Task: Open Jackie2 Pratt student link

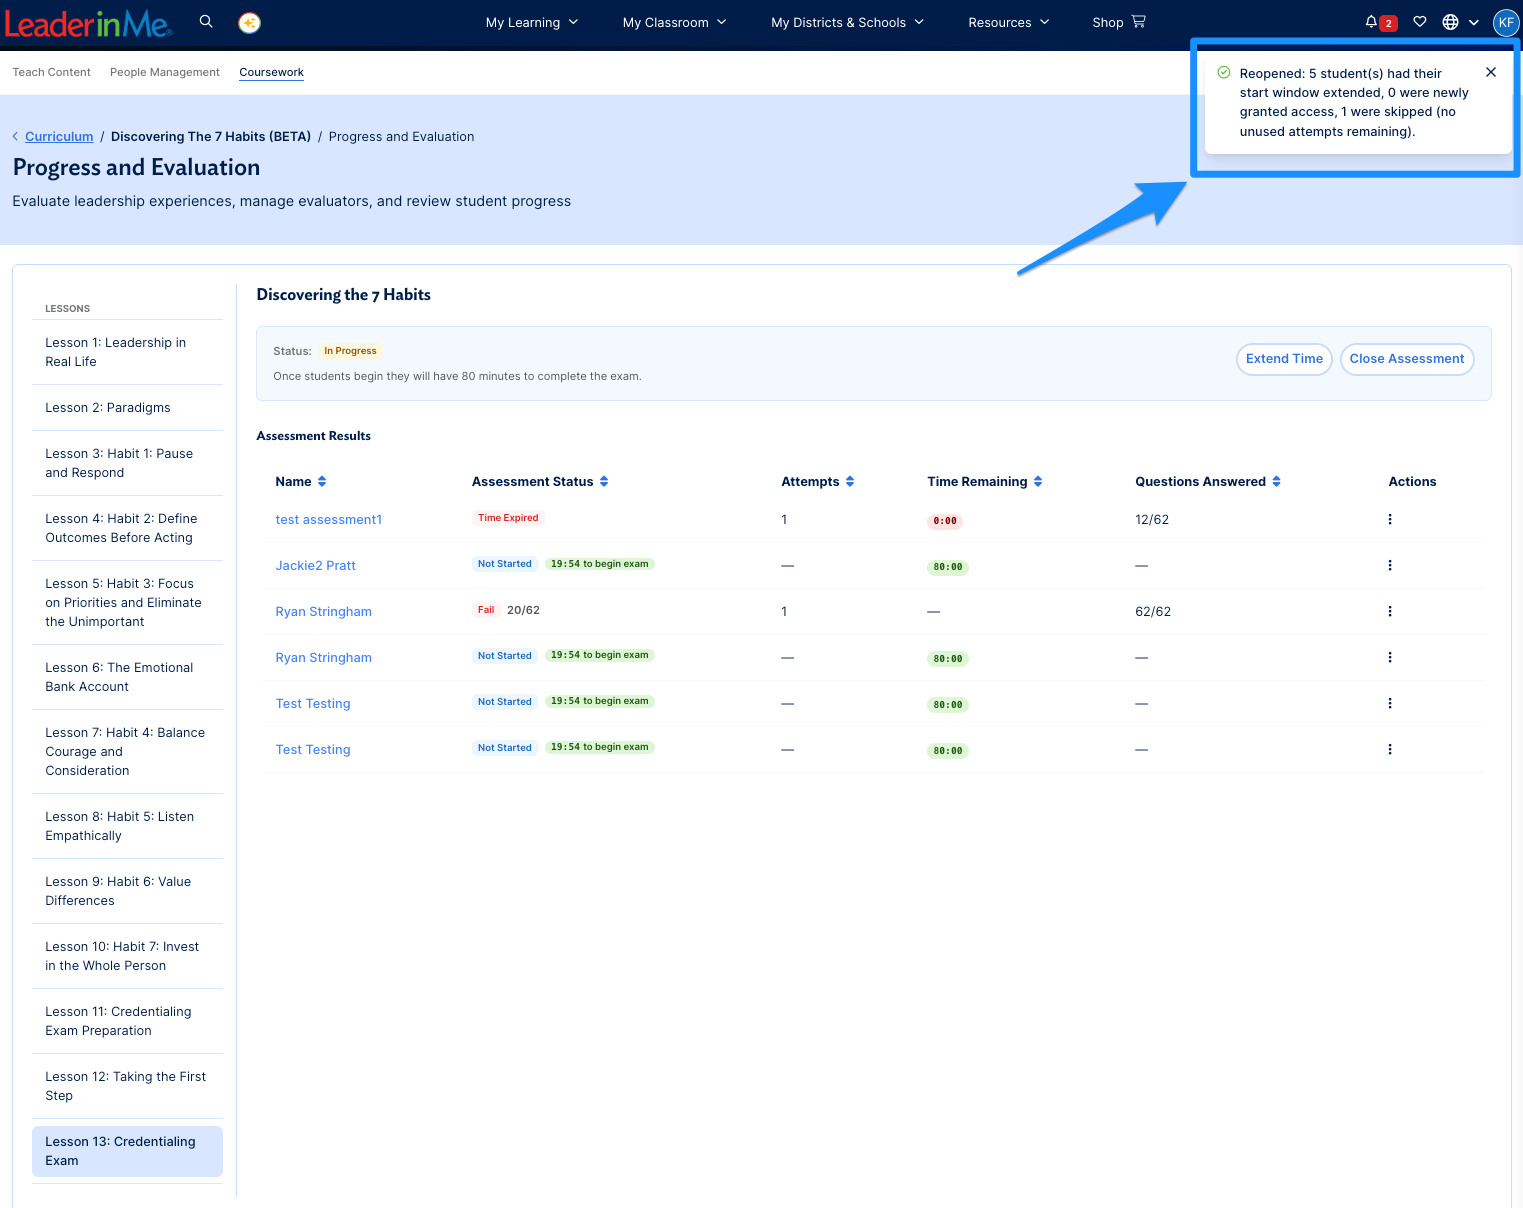Action: (x=316, y=566)
